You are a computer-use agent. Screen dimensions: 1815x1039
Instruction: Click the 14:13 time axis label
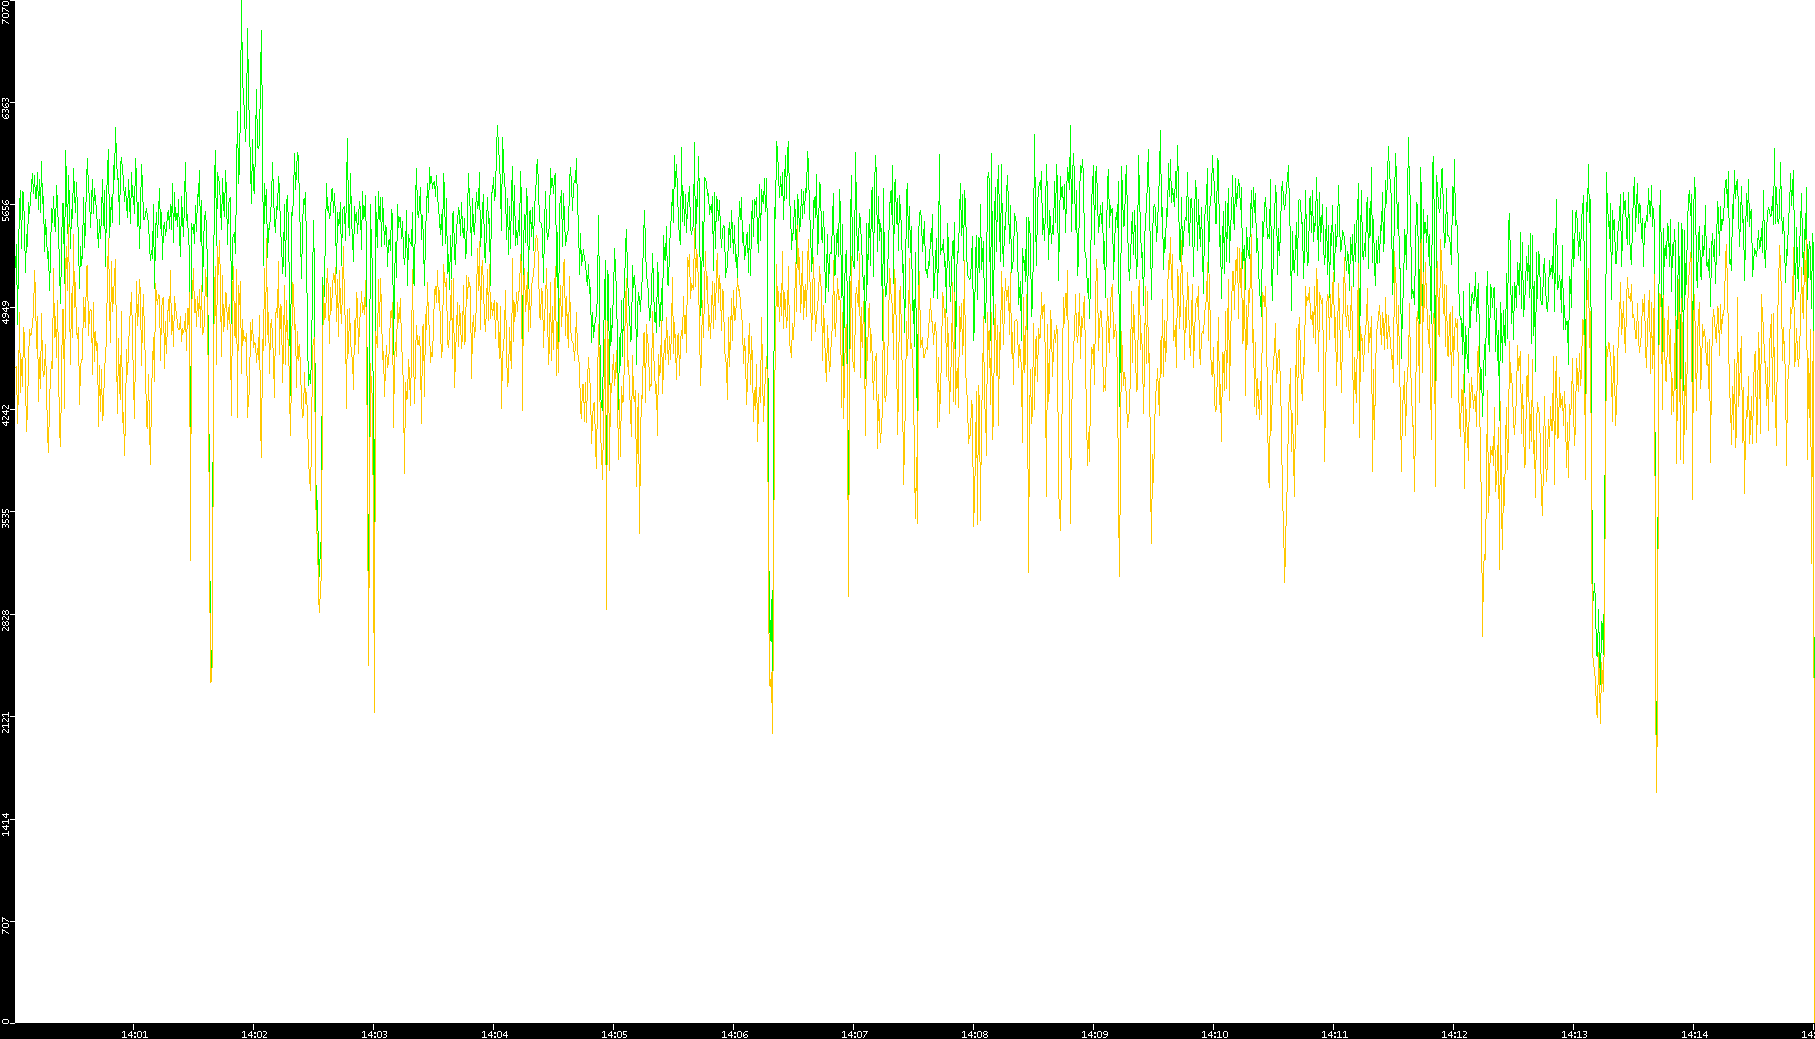[x=1574, y=1034]
